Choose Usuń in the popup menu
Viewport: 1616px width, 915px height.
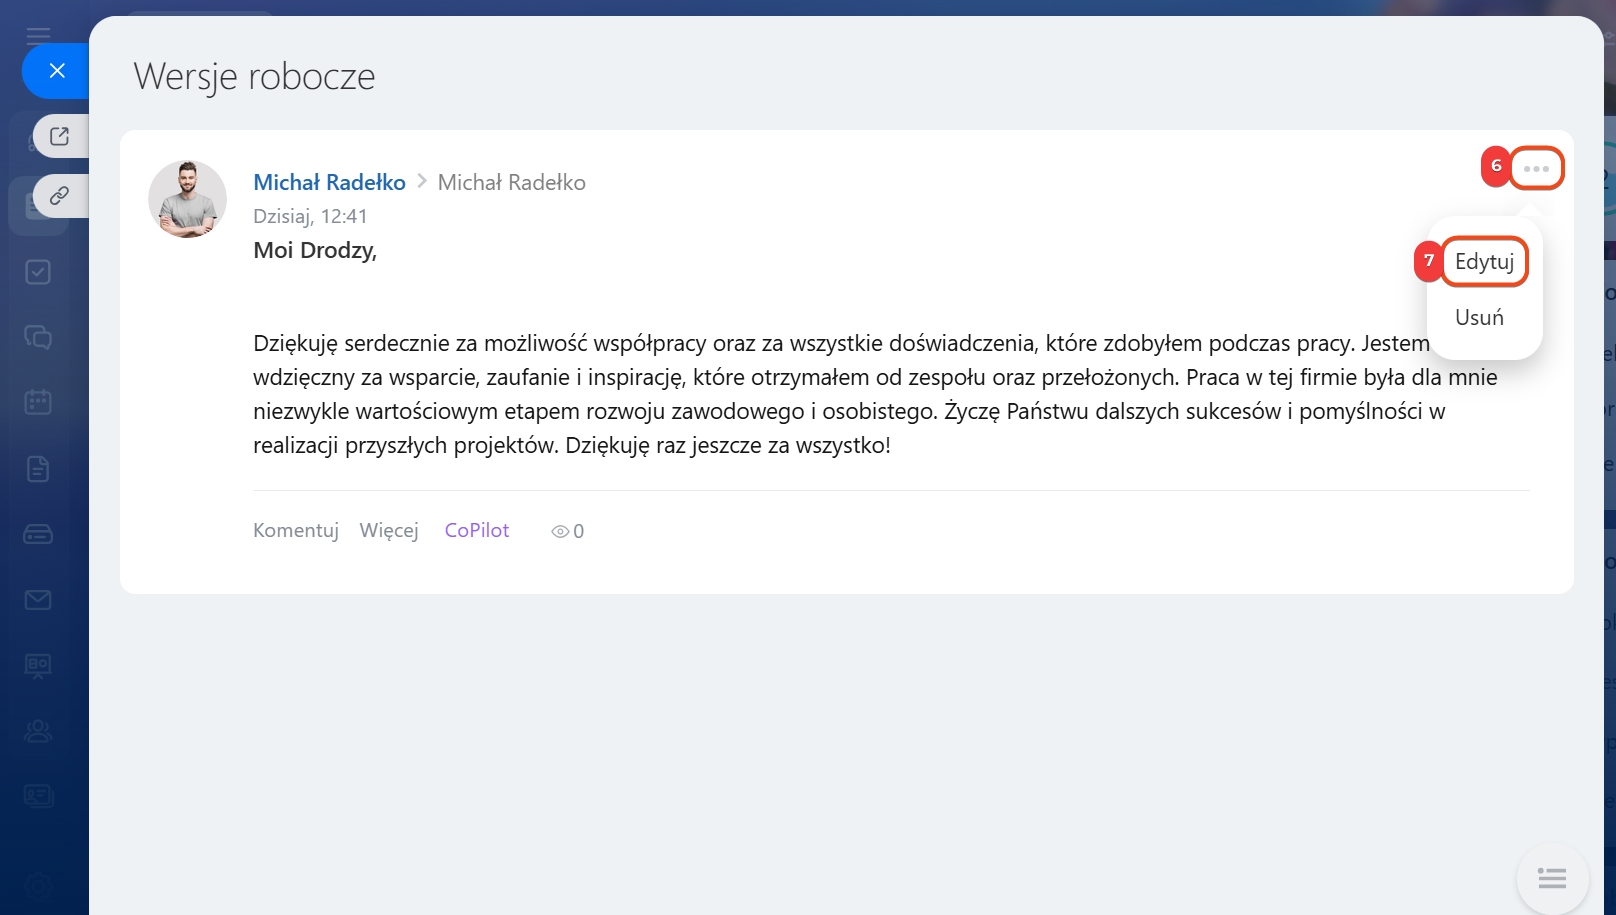tap(1479, 318)
